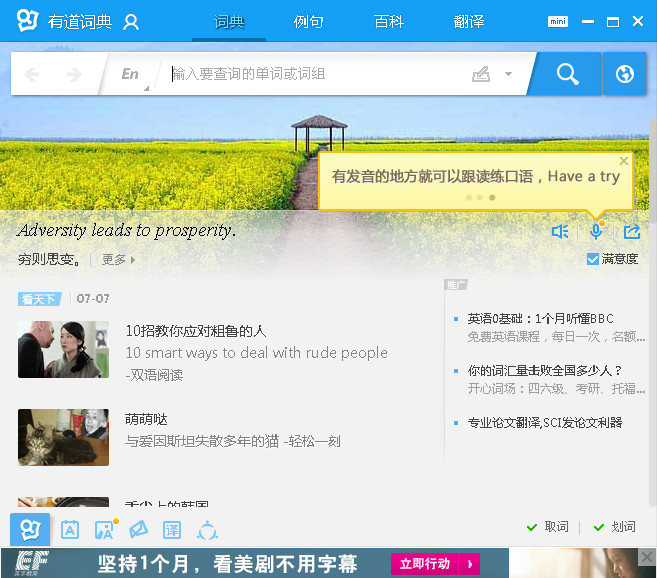This screenshot has height=578, width=657.
Task: Switch to mini window mode
Action: pos(558,21)
